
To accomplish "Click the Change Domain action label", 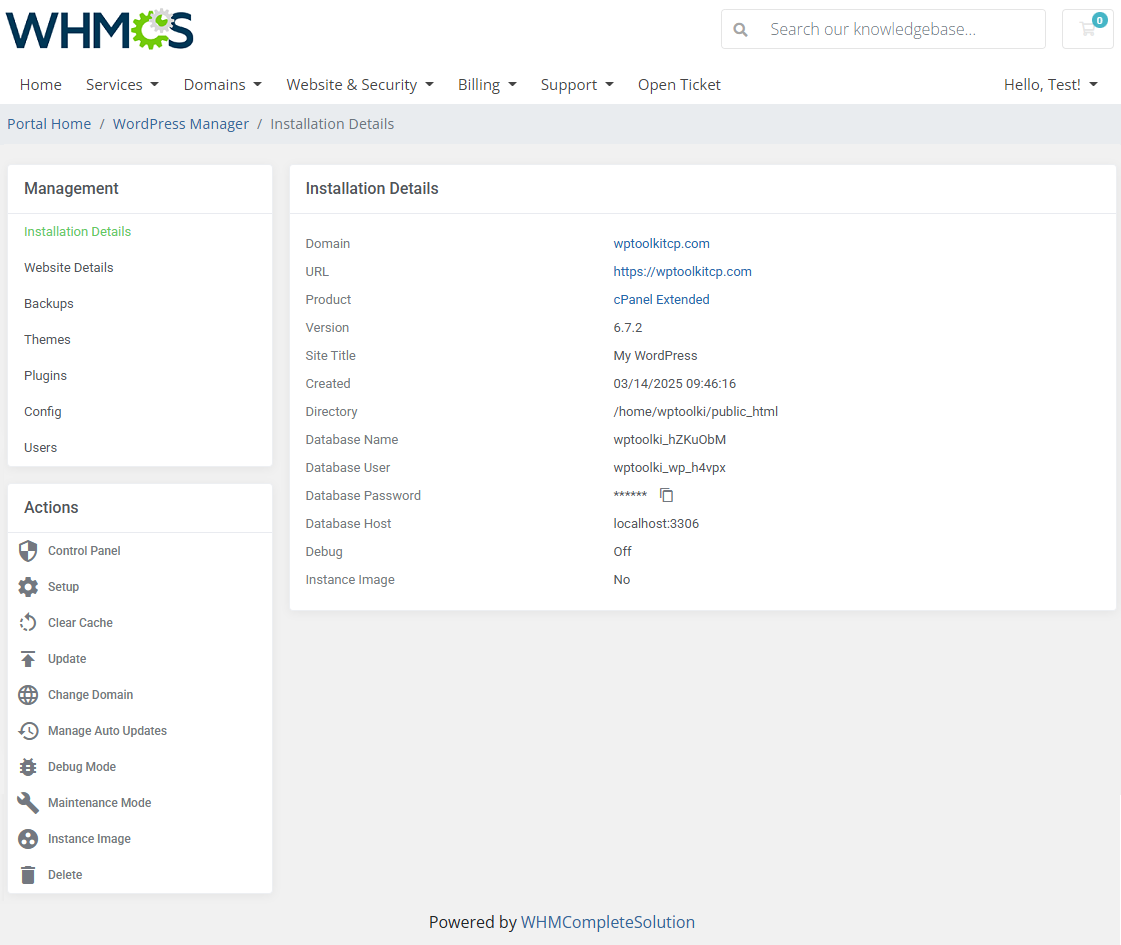I will [x=90, y=695].
